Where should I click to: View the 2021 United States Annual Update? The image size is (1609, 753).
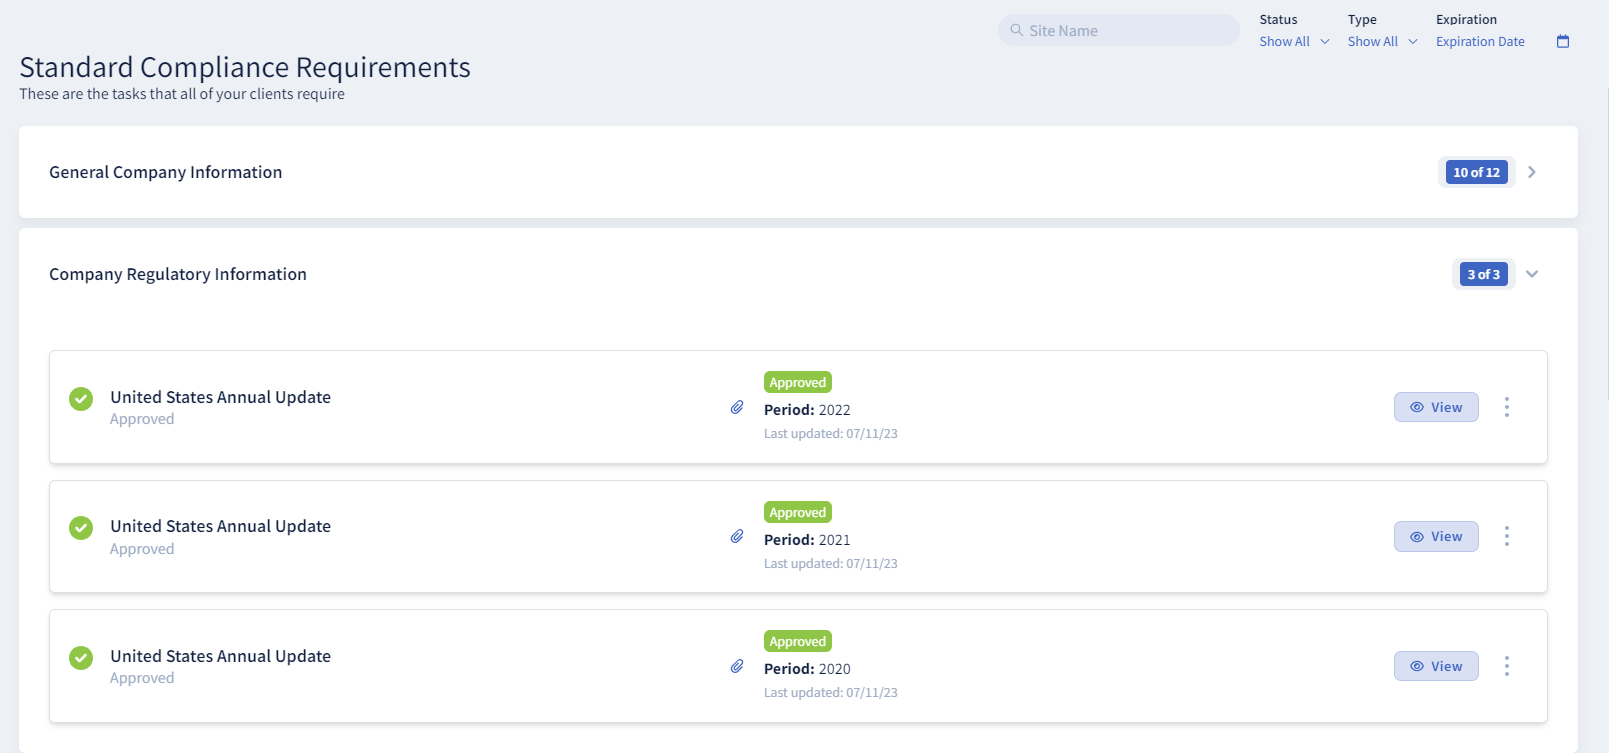[x=1436, y=537]
